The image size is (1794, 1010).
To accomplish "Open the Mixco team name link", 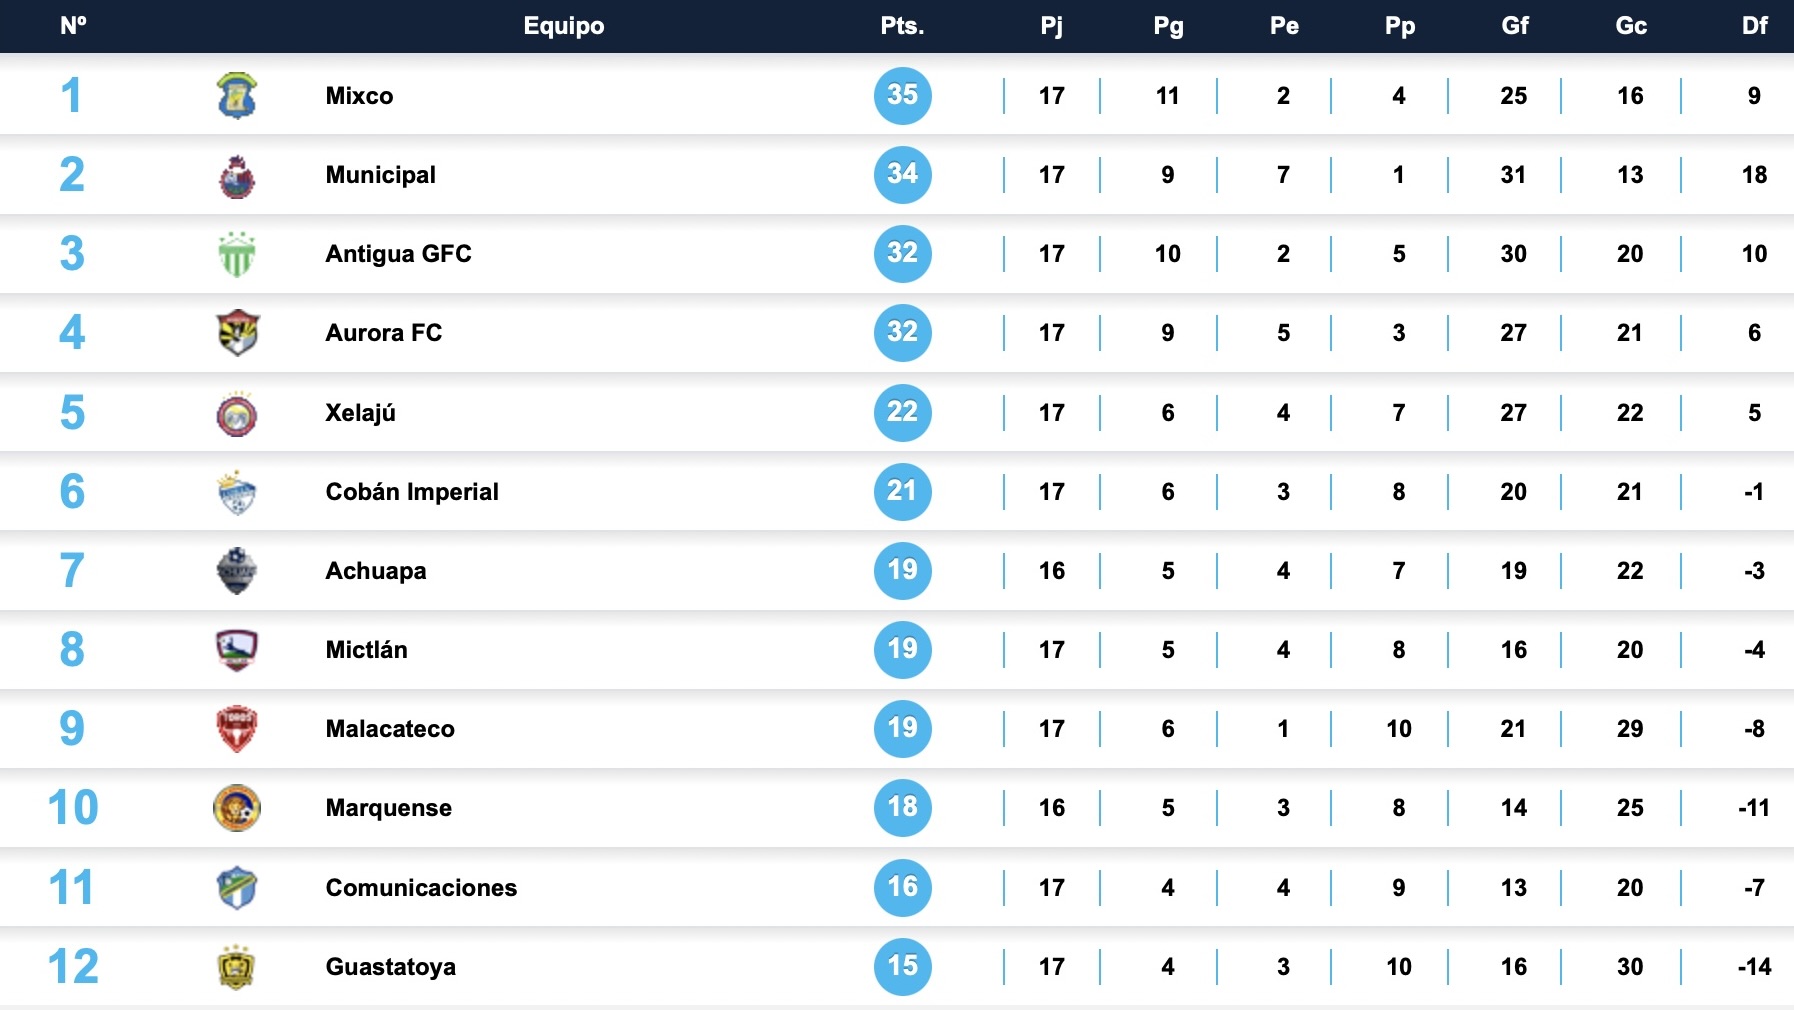I will [359, 96].
